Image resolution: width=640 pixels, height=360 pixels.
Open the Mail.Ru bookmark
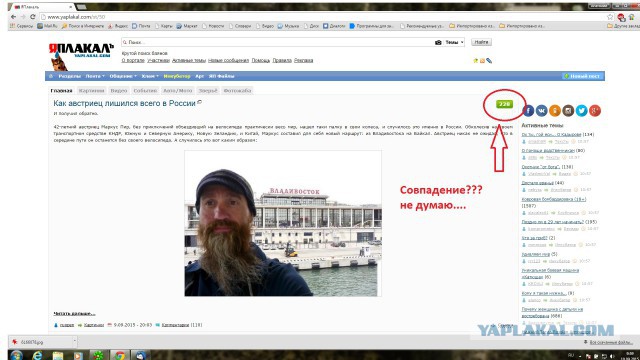pos(47,26)
